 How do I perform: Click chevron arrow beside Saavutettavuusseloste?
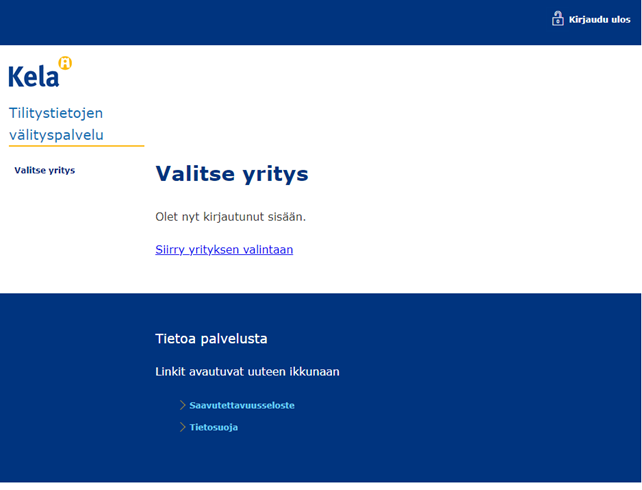coord(183,405)
